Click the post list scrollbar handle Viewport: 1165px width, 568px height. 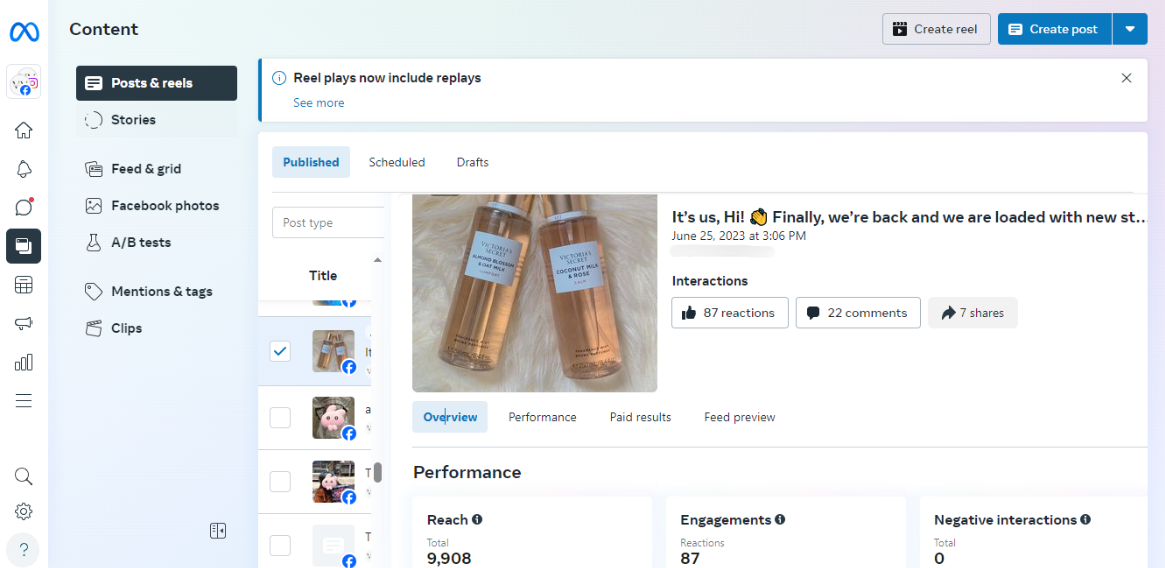(x=377, y=472)
